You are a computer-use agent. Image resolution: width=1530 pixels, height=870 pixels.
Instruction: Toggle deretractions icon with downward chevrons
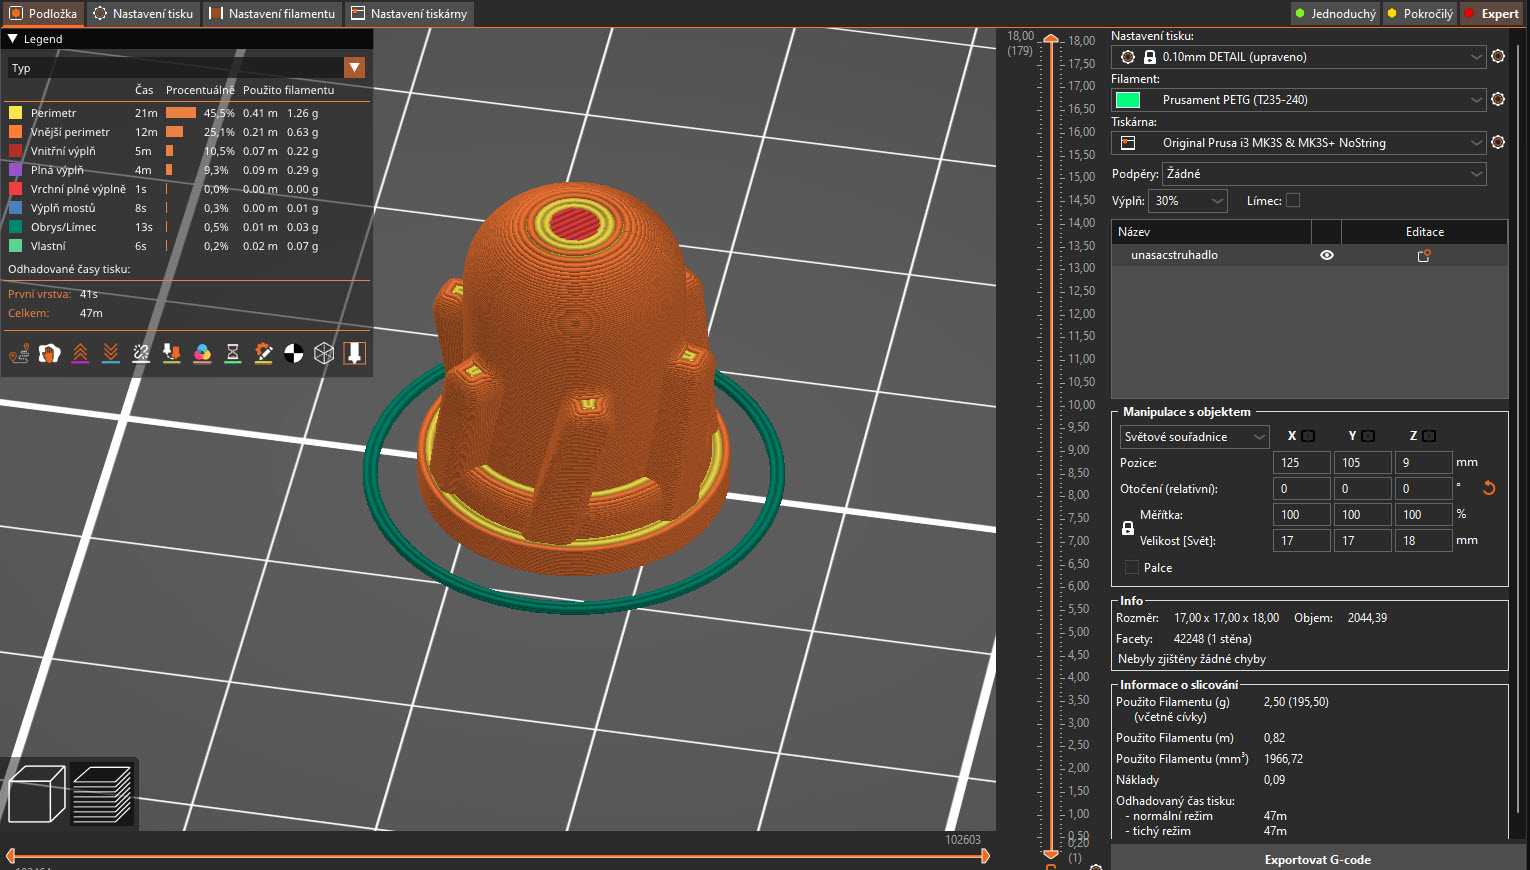111,353
